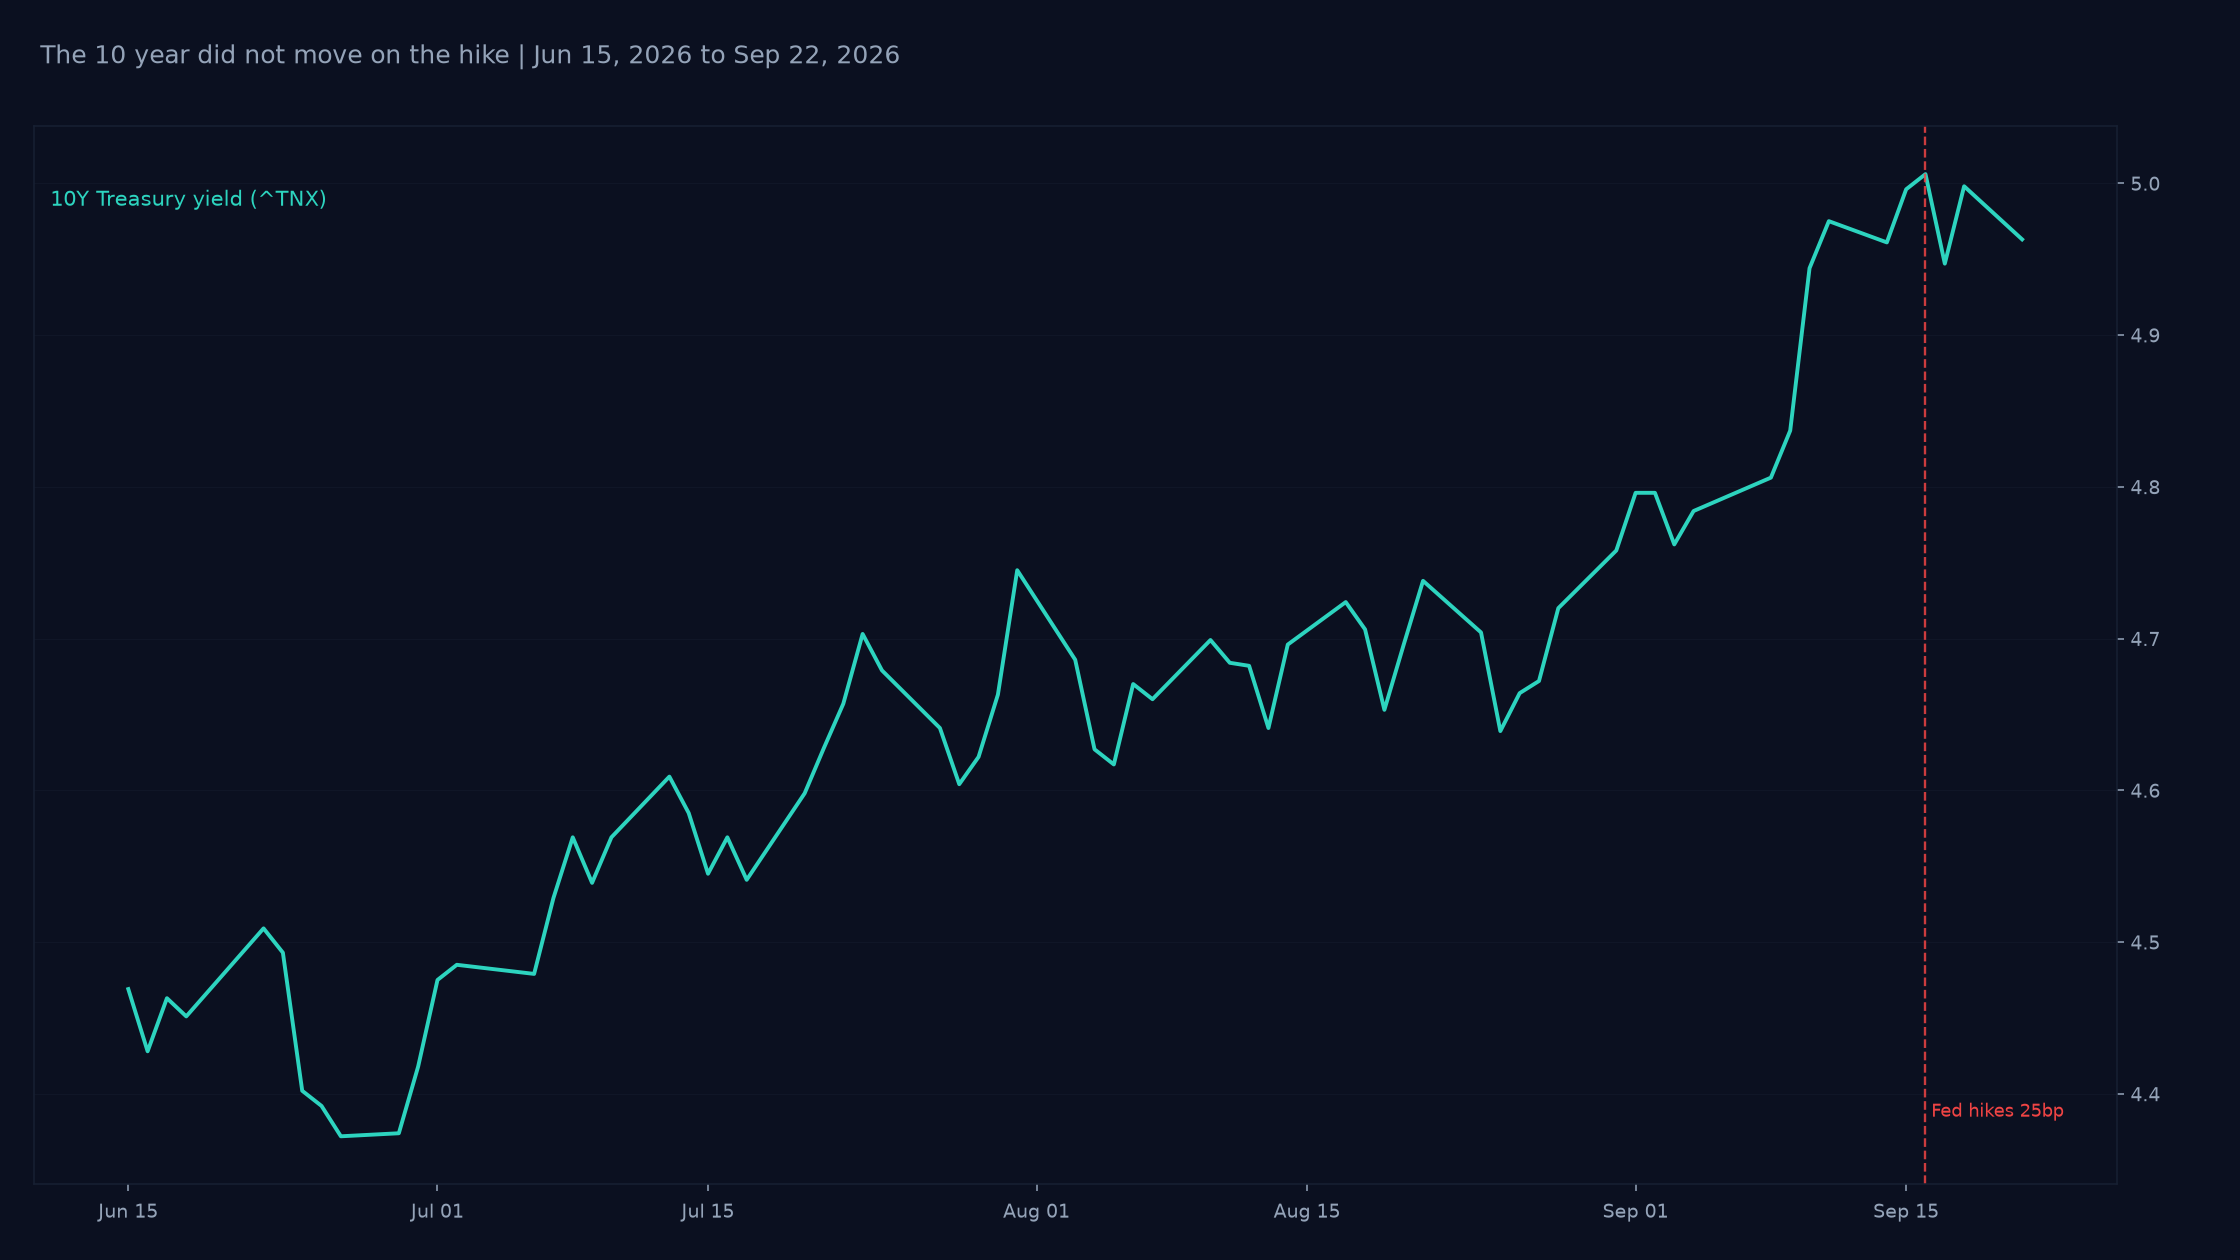Click the red dashed Fed hike marker line
This screenshot has height=1260, width=2240.
[1925, 655]
